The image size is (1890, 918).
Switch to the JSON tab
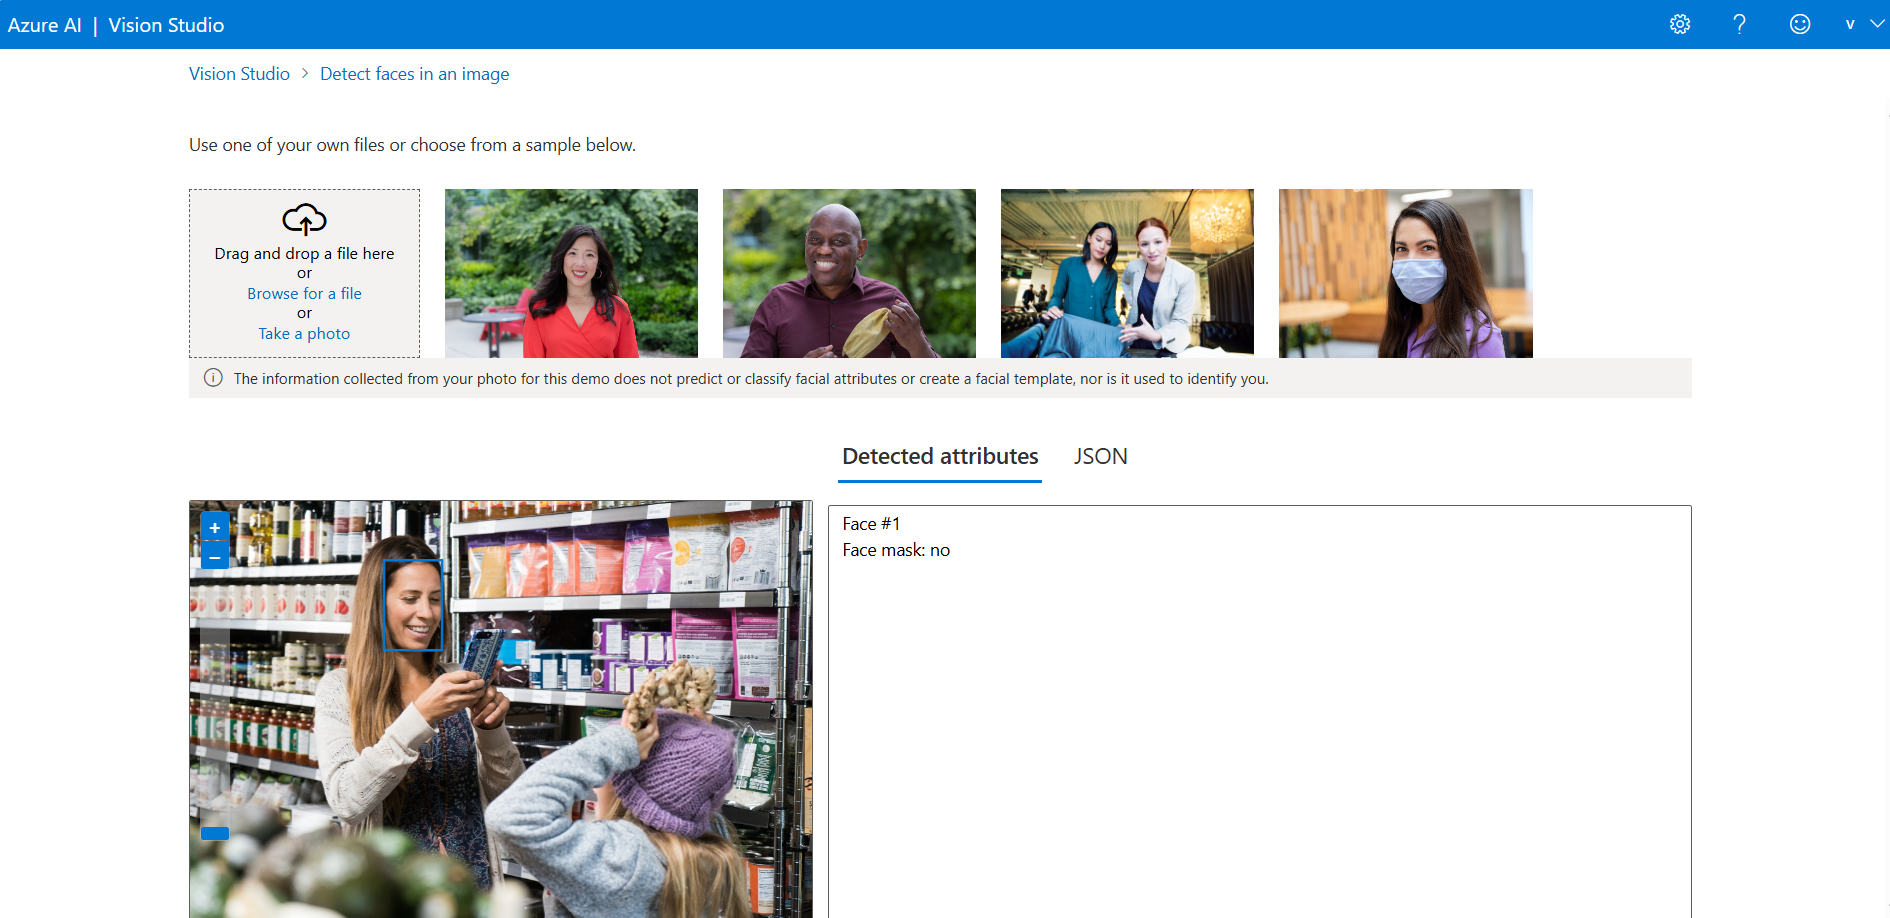pyautogui.click(x=1100, y=457)
